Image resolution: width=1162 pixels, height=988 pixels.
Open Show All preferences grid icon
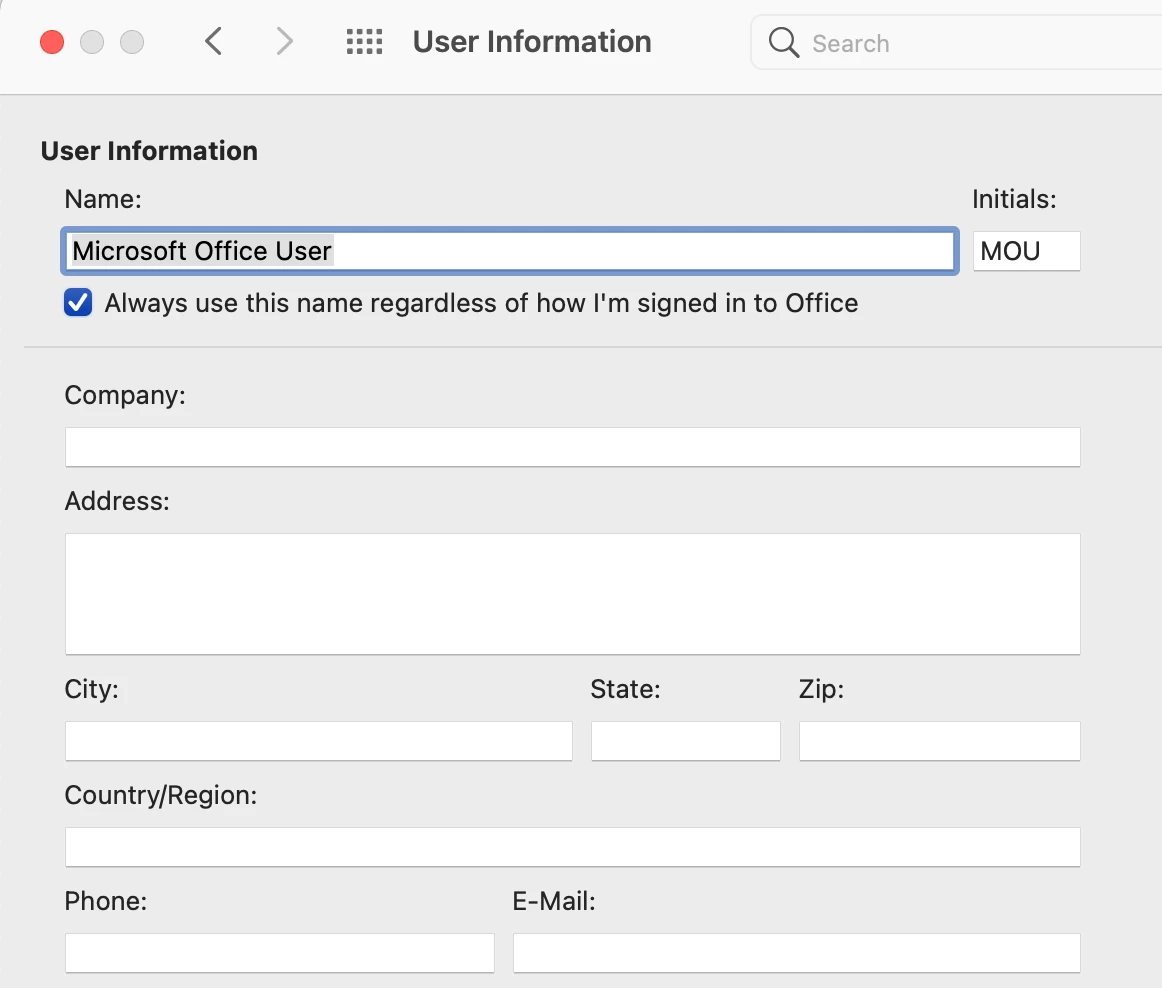[365, 42]
